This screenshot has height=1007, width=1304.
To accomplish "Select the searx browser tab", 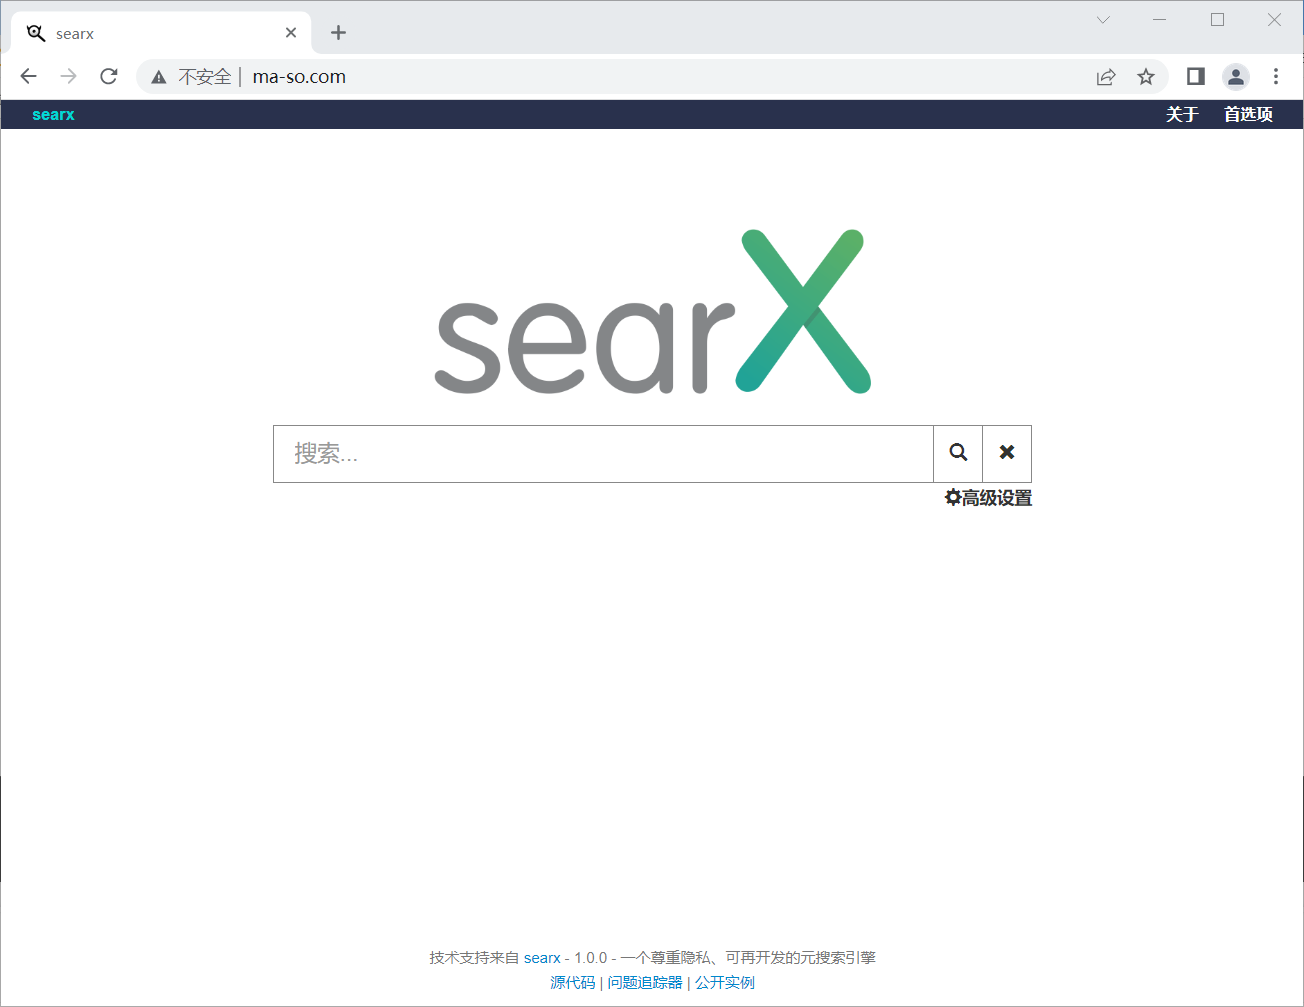I will (x=161, y=33).
